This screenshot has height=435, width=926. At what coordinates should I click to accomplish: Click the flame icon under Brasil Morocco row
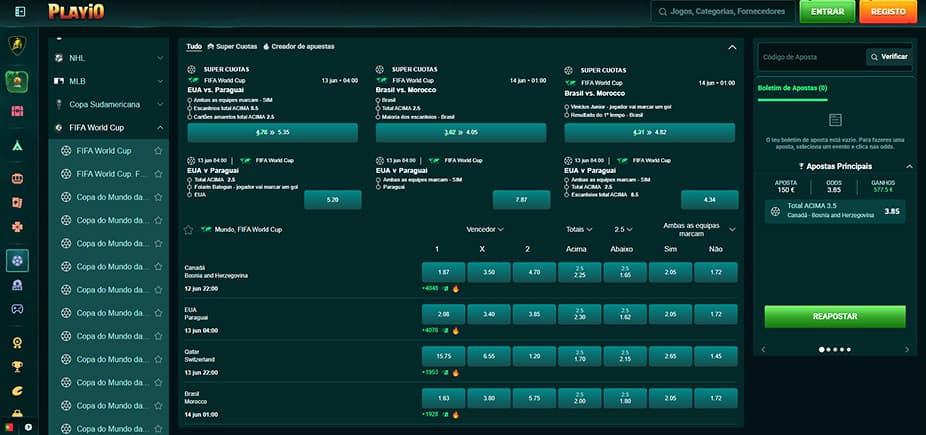click(x=456, y=414)
